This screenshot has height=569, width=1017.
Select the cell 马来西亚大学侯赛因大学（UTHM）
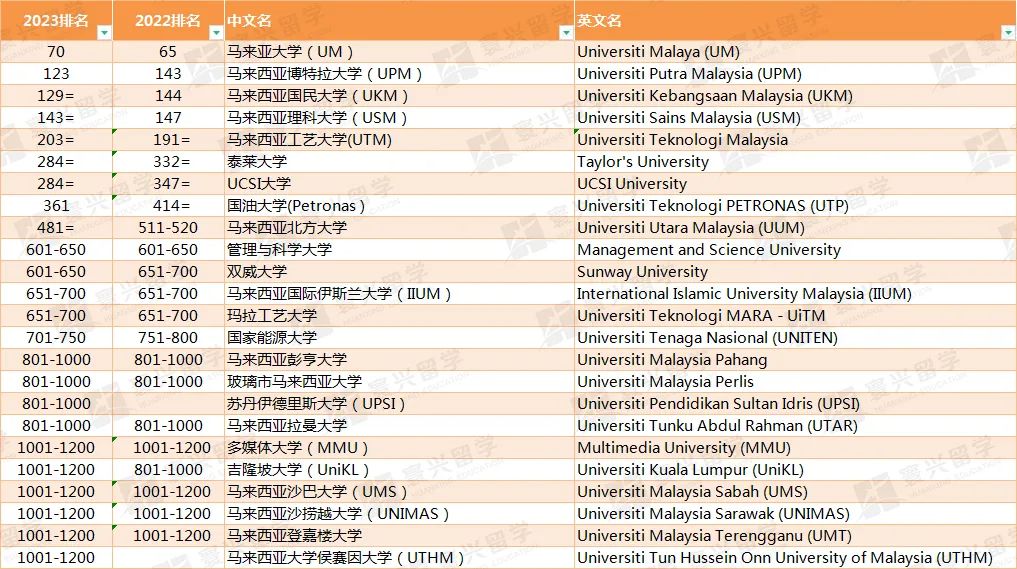coord(400,558)
